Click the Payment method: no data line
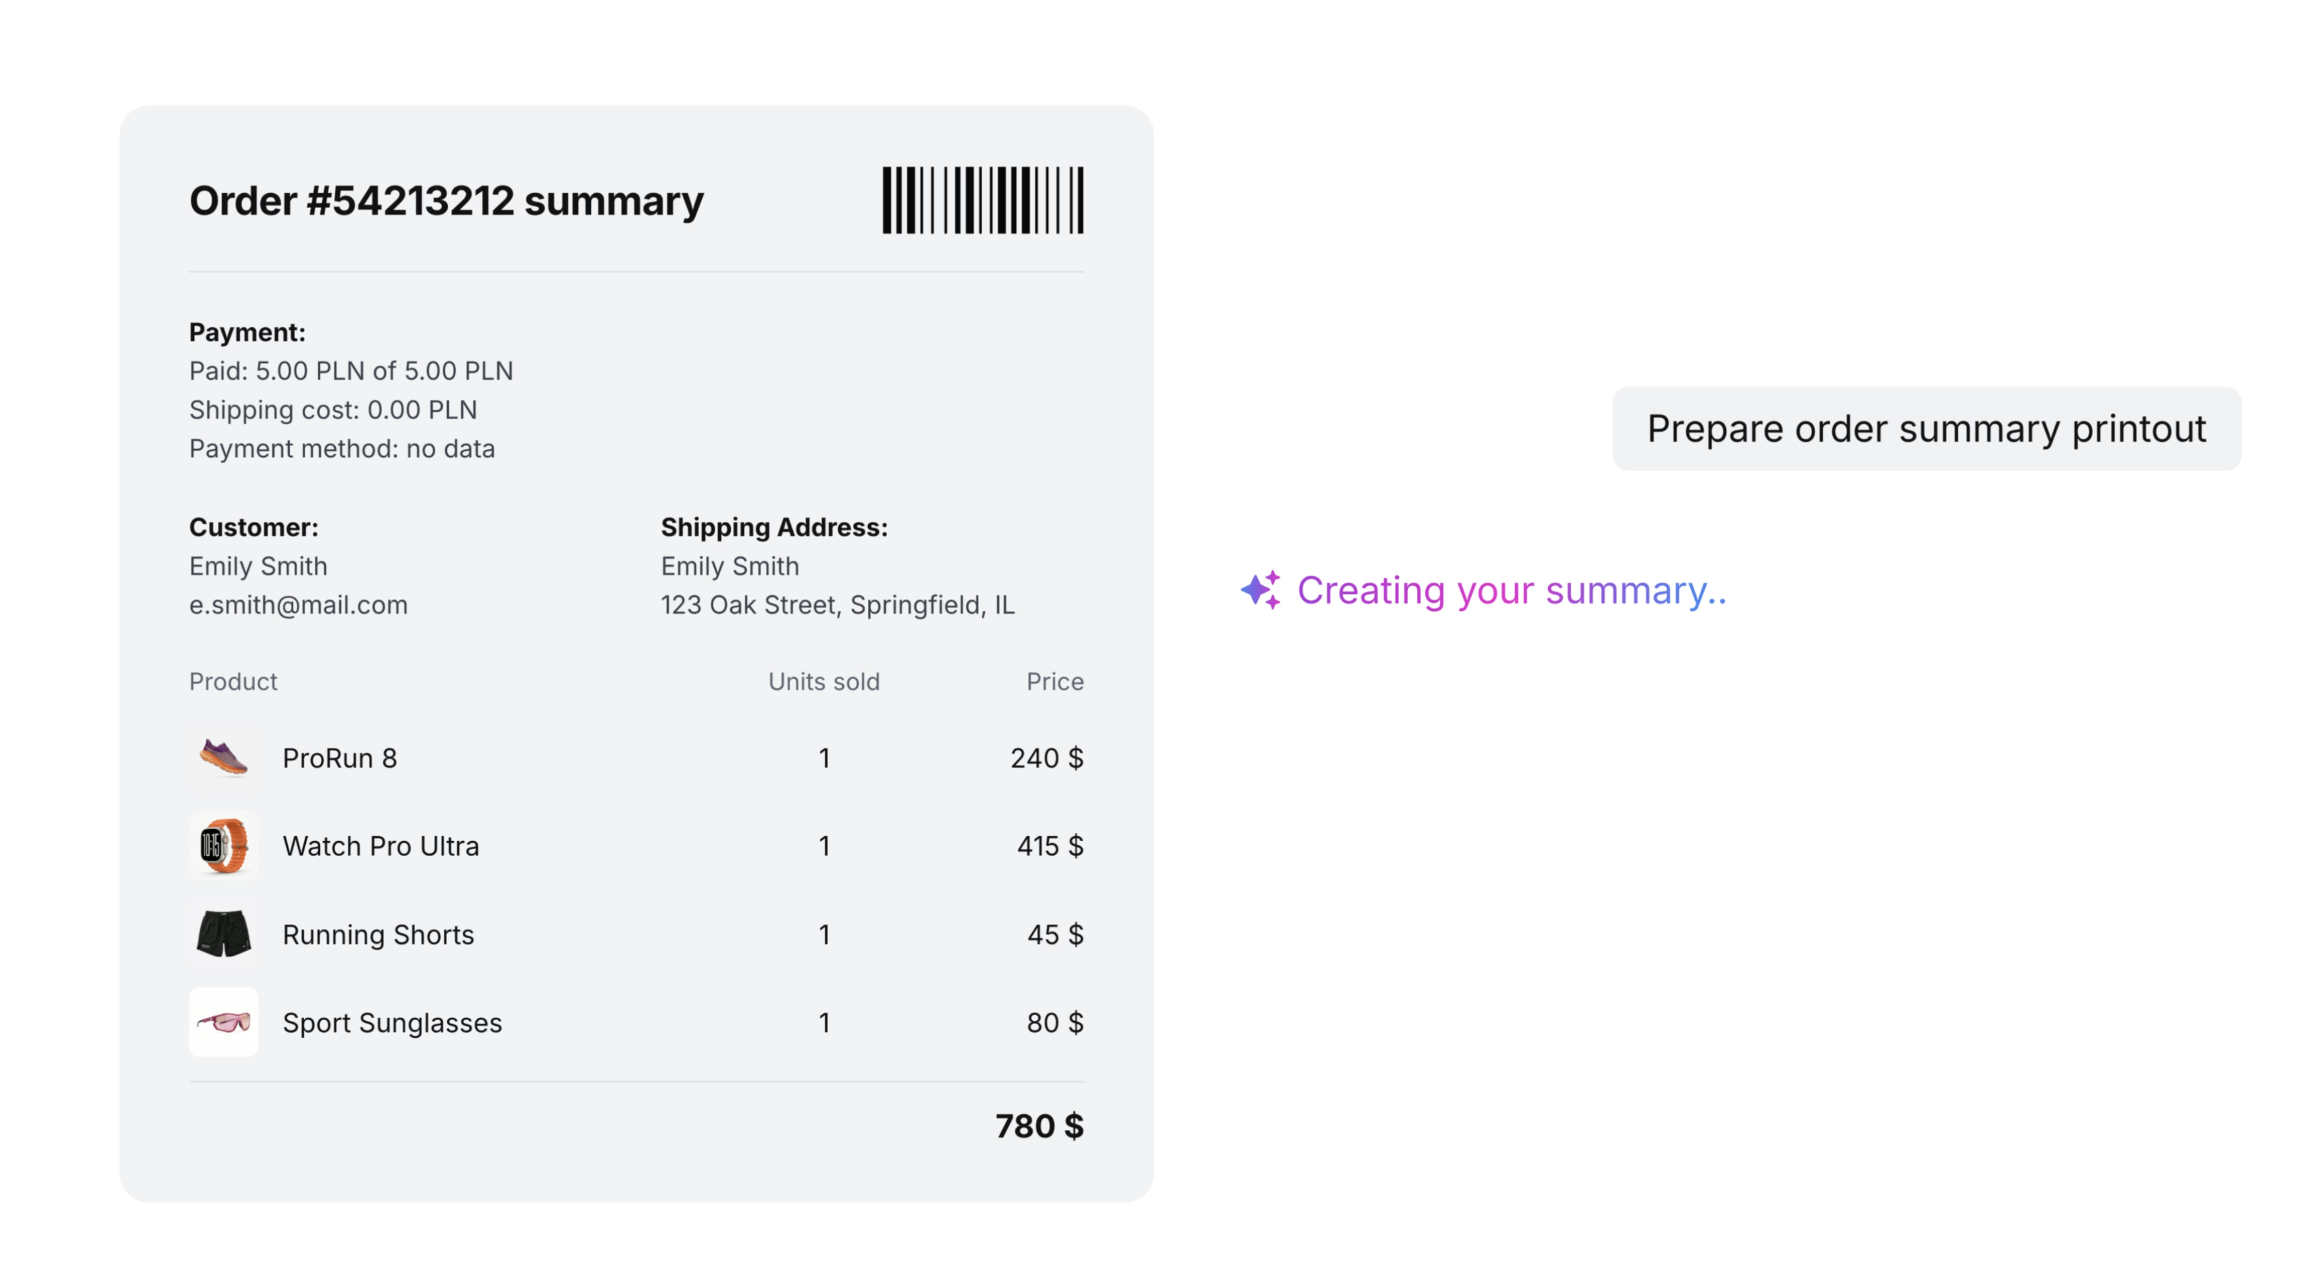The height and width of the screenshot is (1264, 2320). 342,449
